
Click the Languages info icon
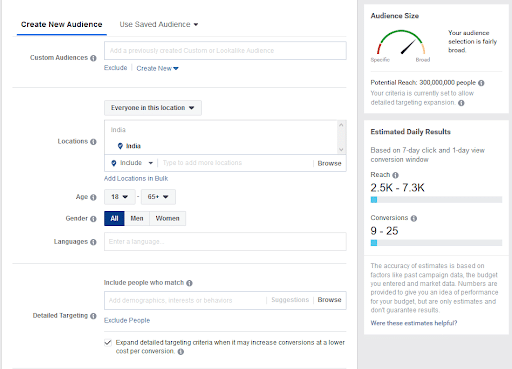93,242
